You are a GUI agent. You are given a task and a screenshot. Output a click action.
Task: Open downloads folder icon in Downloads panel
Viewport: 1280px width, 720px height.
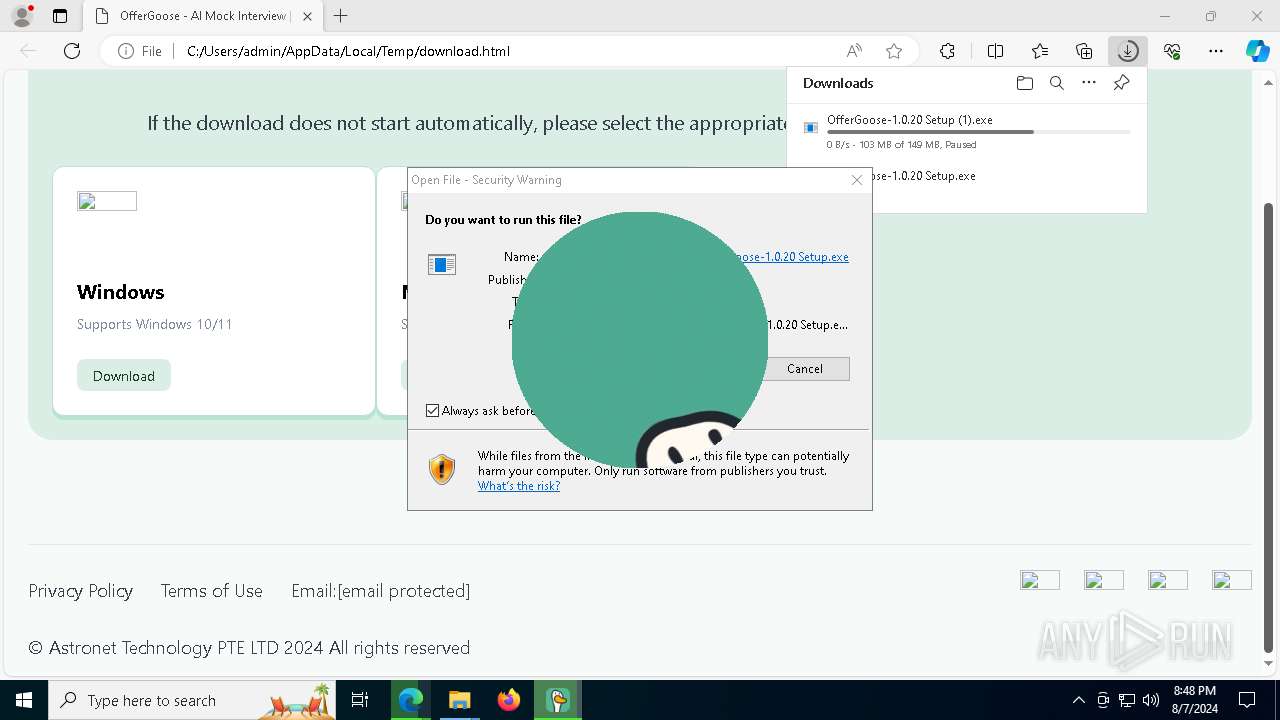tap(1024, 83)
